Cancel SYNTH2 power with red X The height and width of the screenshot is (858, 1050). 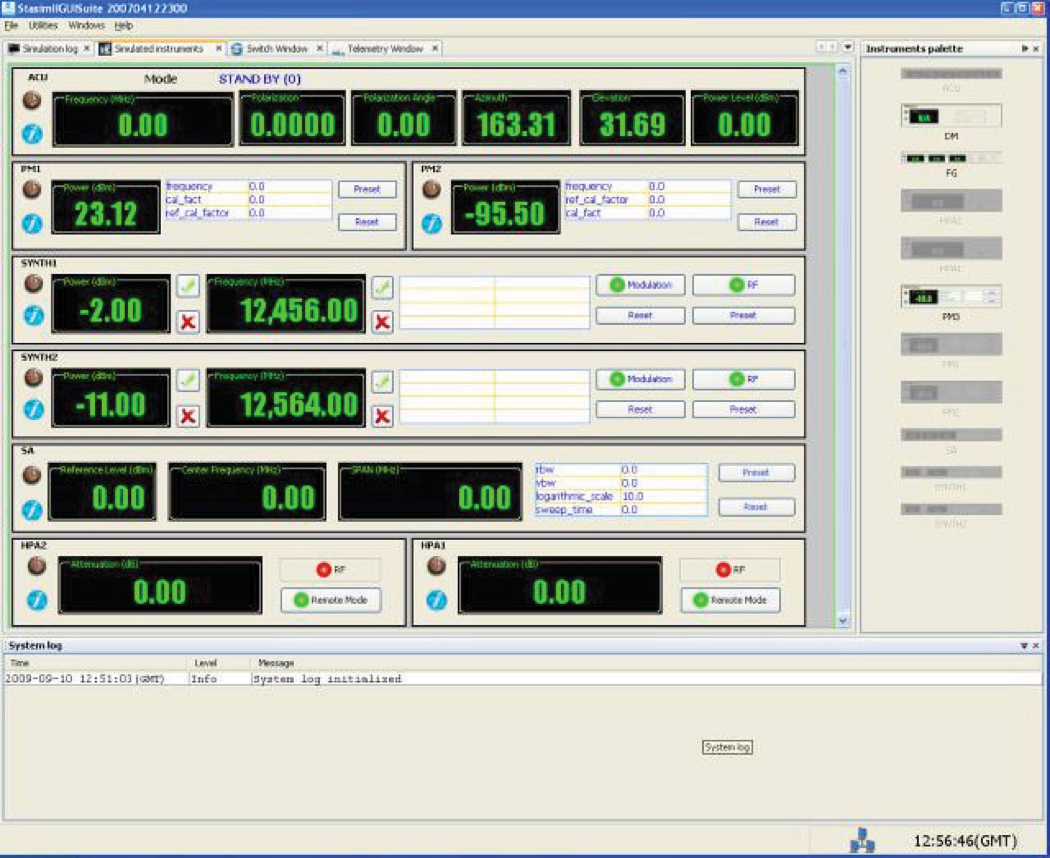click(188, 416)
